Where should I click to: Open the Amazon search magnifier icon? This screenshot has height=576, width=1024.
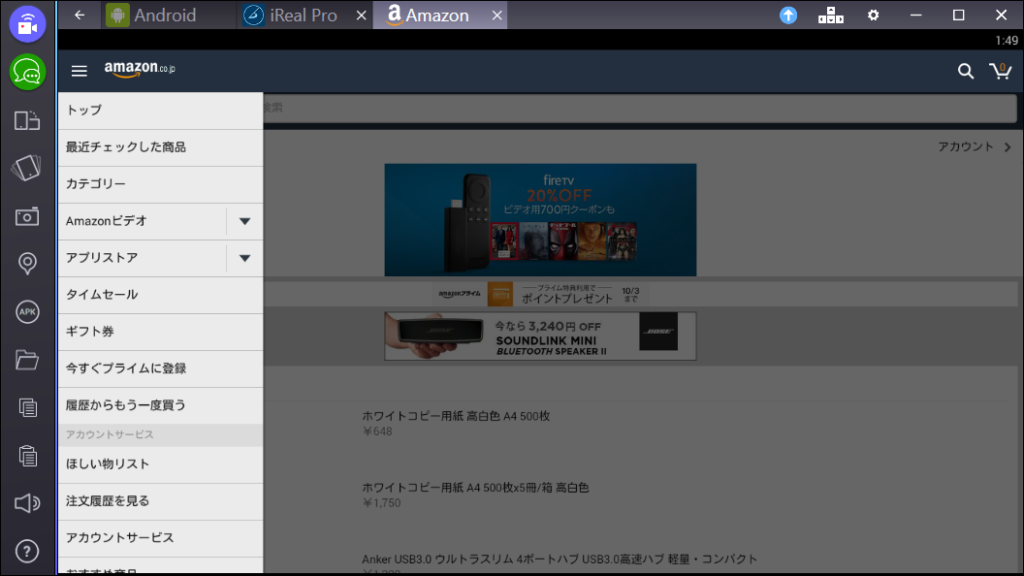point(965,71)
